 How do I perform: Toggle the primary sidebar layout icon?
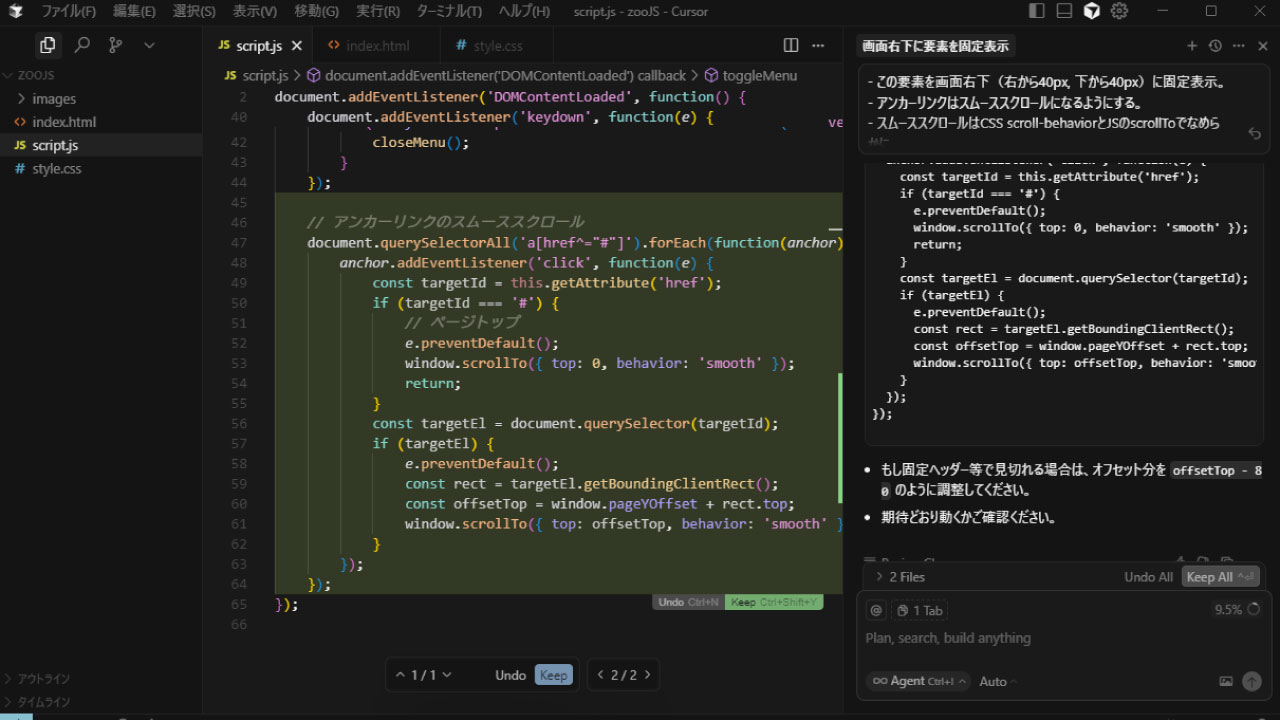[x=1037, y=11]
